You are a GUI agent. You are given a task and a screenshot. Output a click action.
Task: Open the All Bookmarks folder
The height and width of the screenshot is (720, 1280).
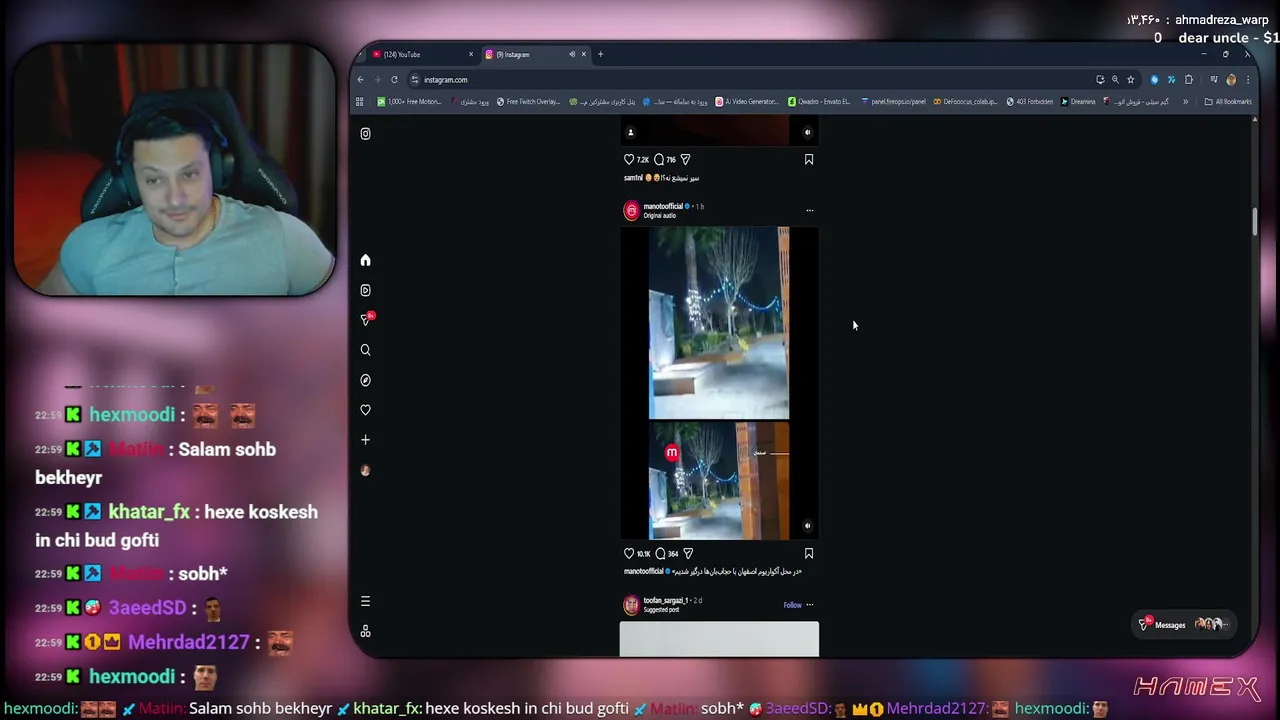click(x=1228, y=101)
